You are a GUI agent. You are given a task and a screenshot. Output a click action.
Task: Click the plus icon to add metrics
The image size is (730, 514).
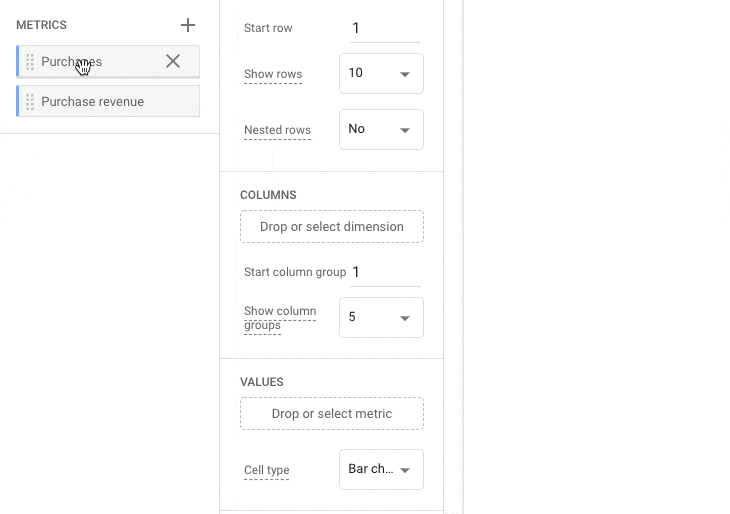tap(187, 25)
